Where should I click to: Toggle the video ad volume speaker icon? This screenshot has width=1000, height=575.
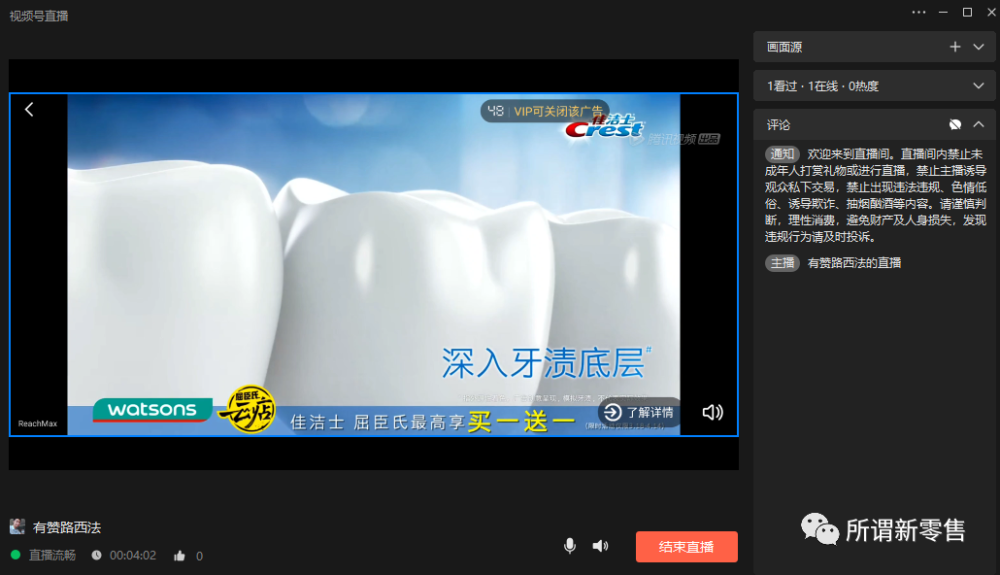[712, 412]
